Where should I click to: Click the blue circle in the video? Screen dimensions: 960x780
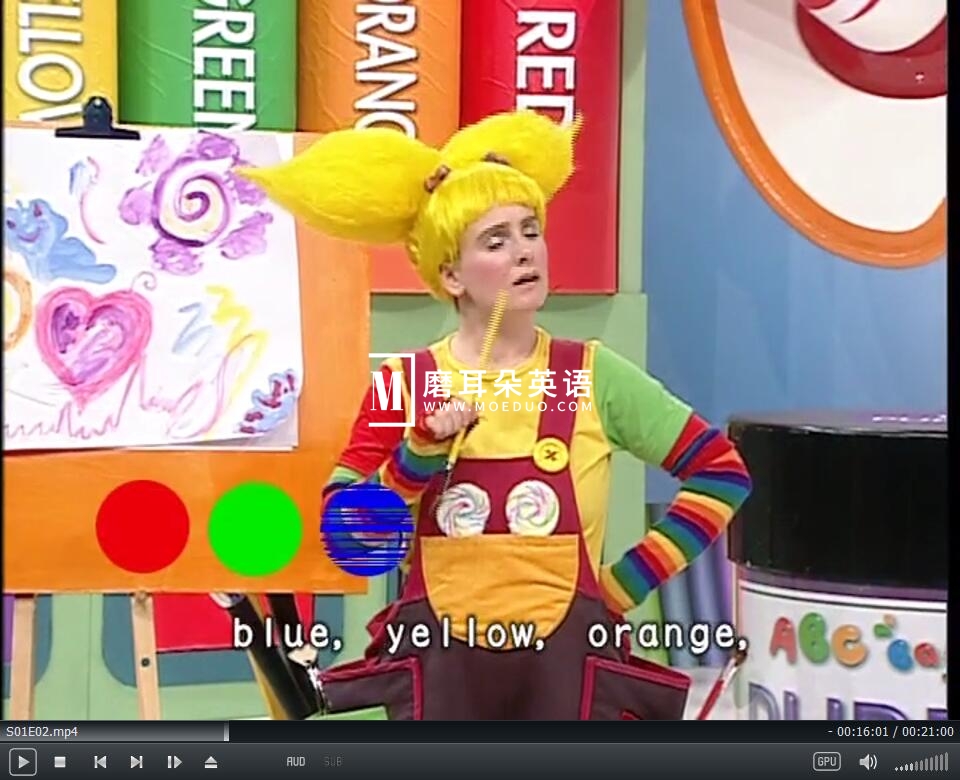[366, 530]
